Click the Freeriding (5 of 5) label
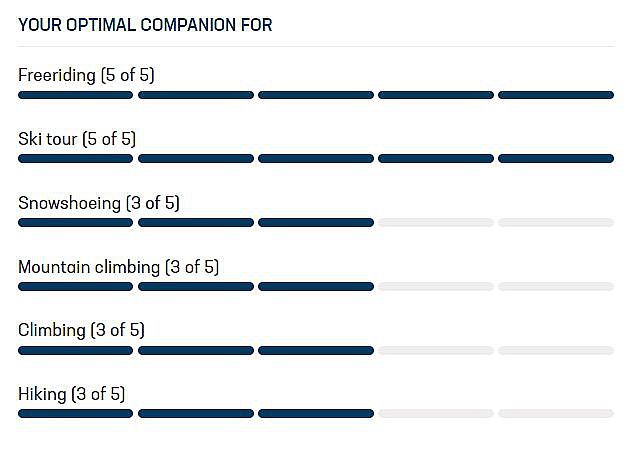 (x=86, y=75)
